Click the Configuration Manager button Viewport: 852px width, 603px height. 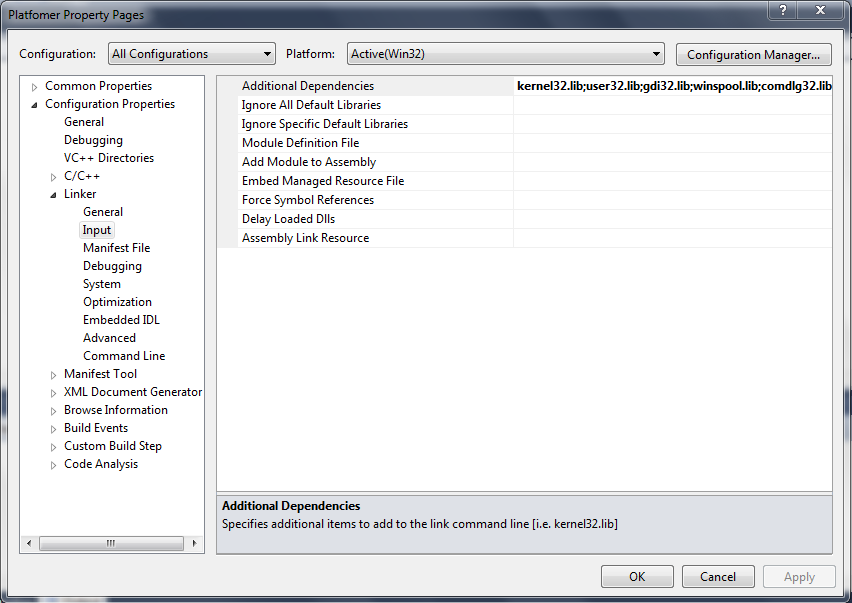pyautogui.click(x=753, y=54)
